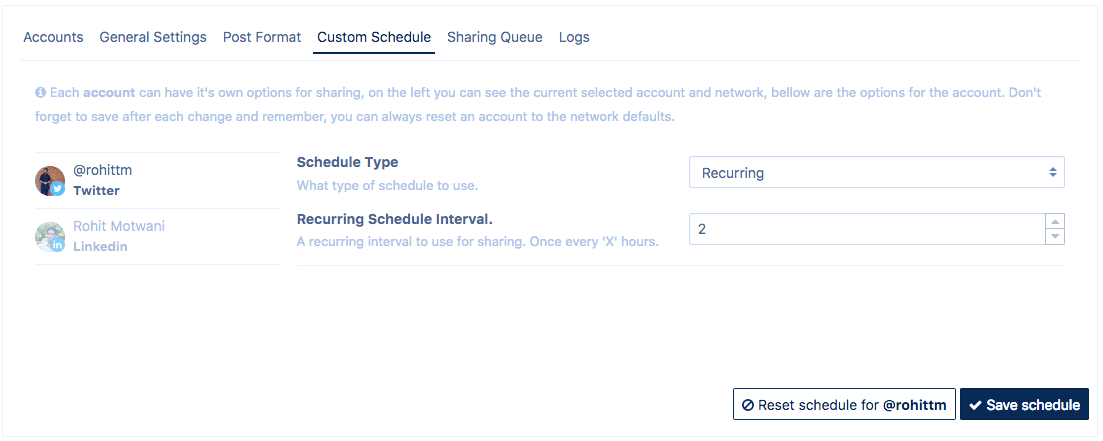This screenshot has width=1103, height=441.
Task: Click the checkmark icon on Save schedule
Action: [x=975, y=405]
